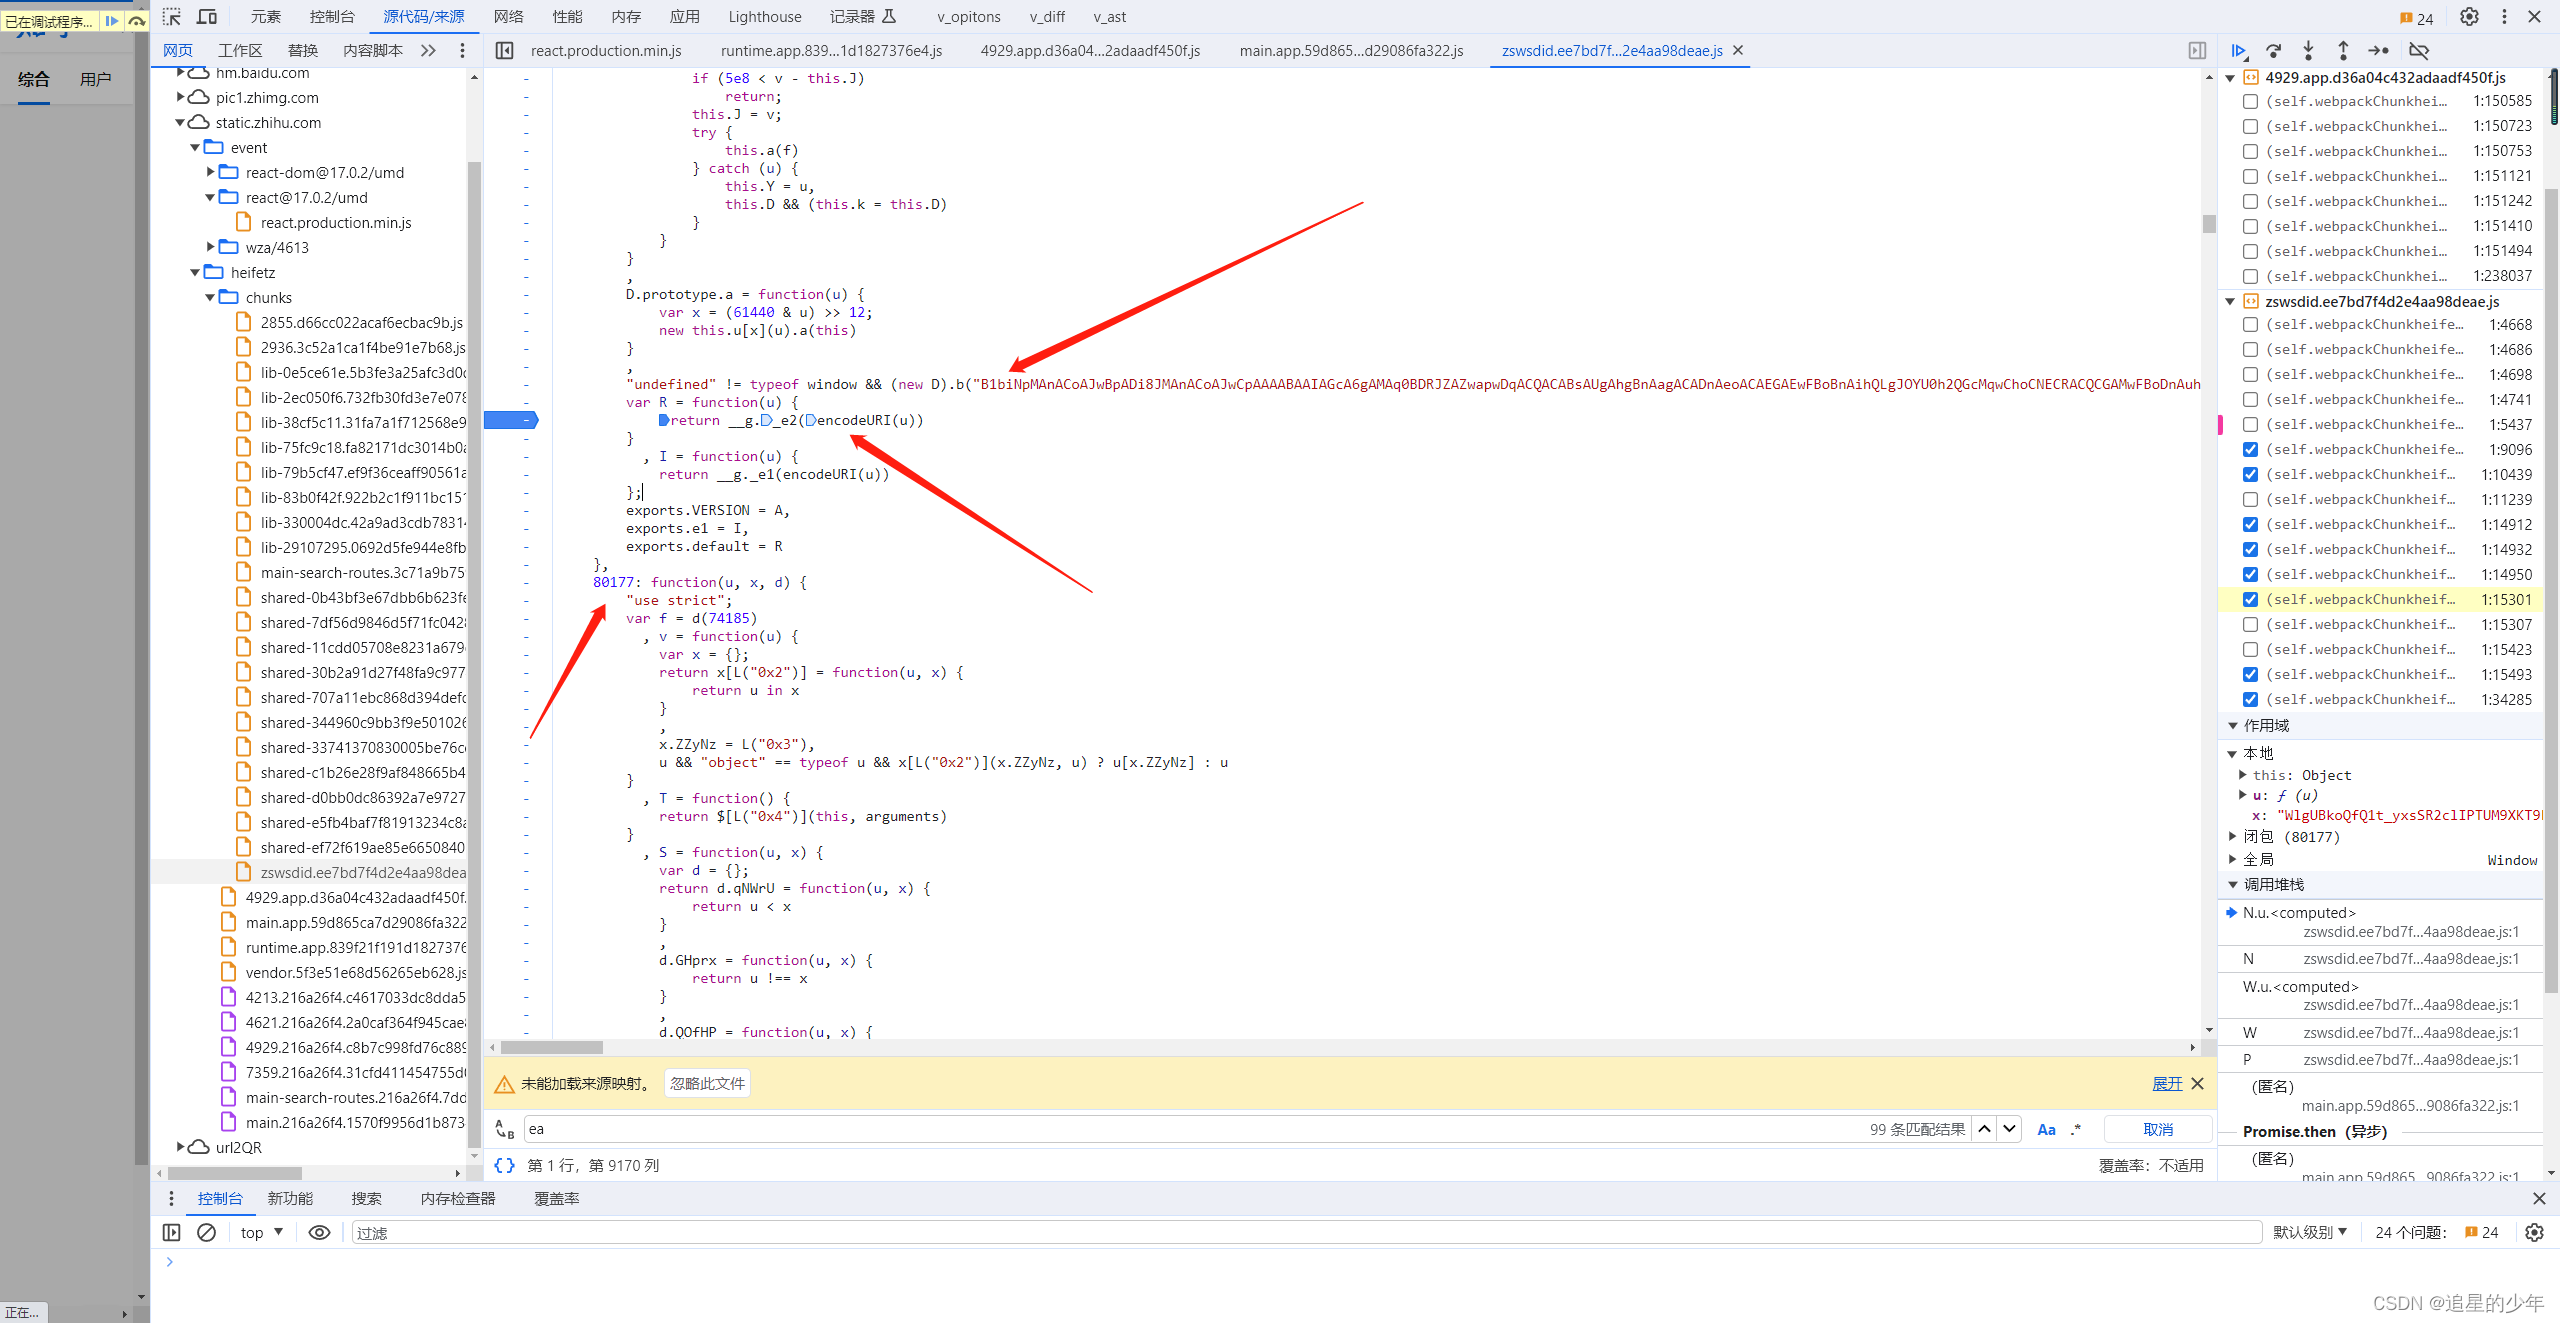Click the resume script execution icon

[2239, 50]
